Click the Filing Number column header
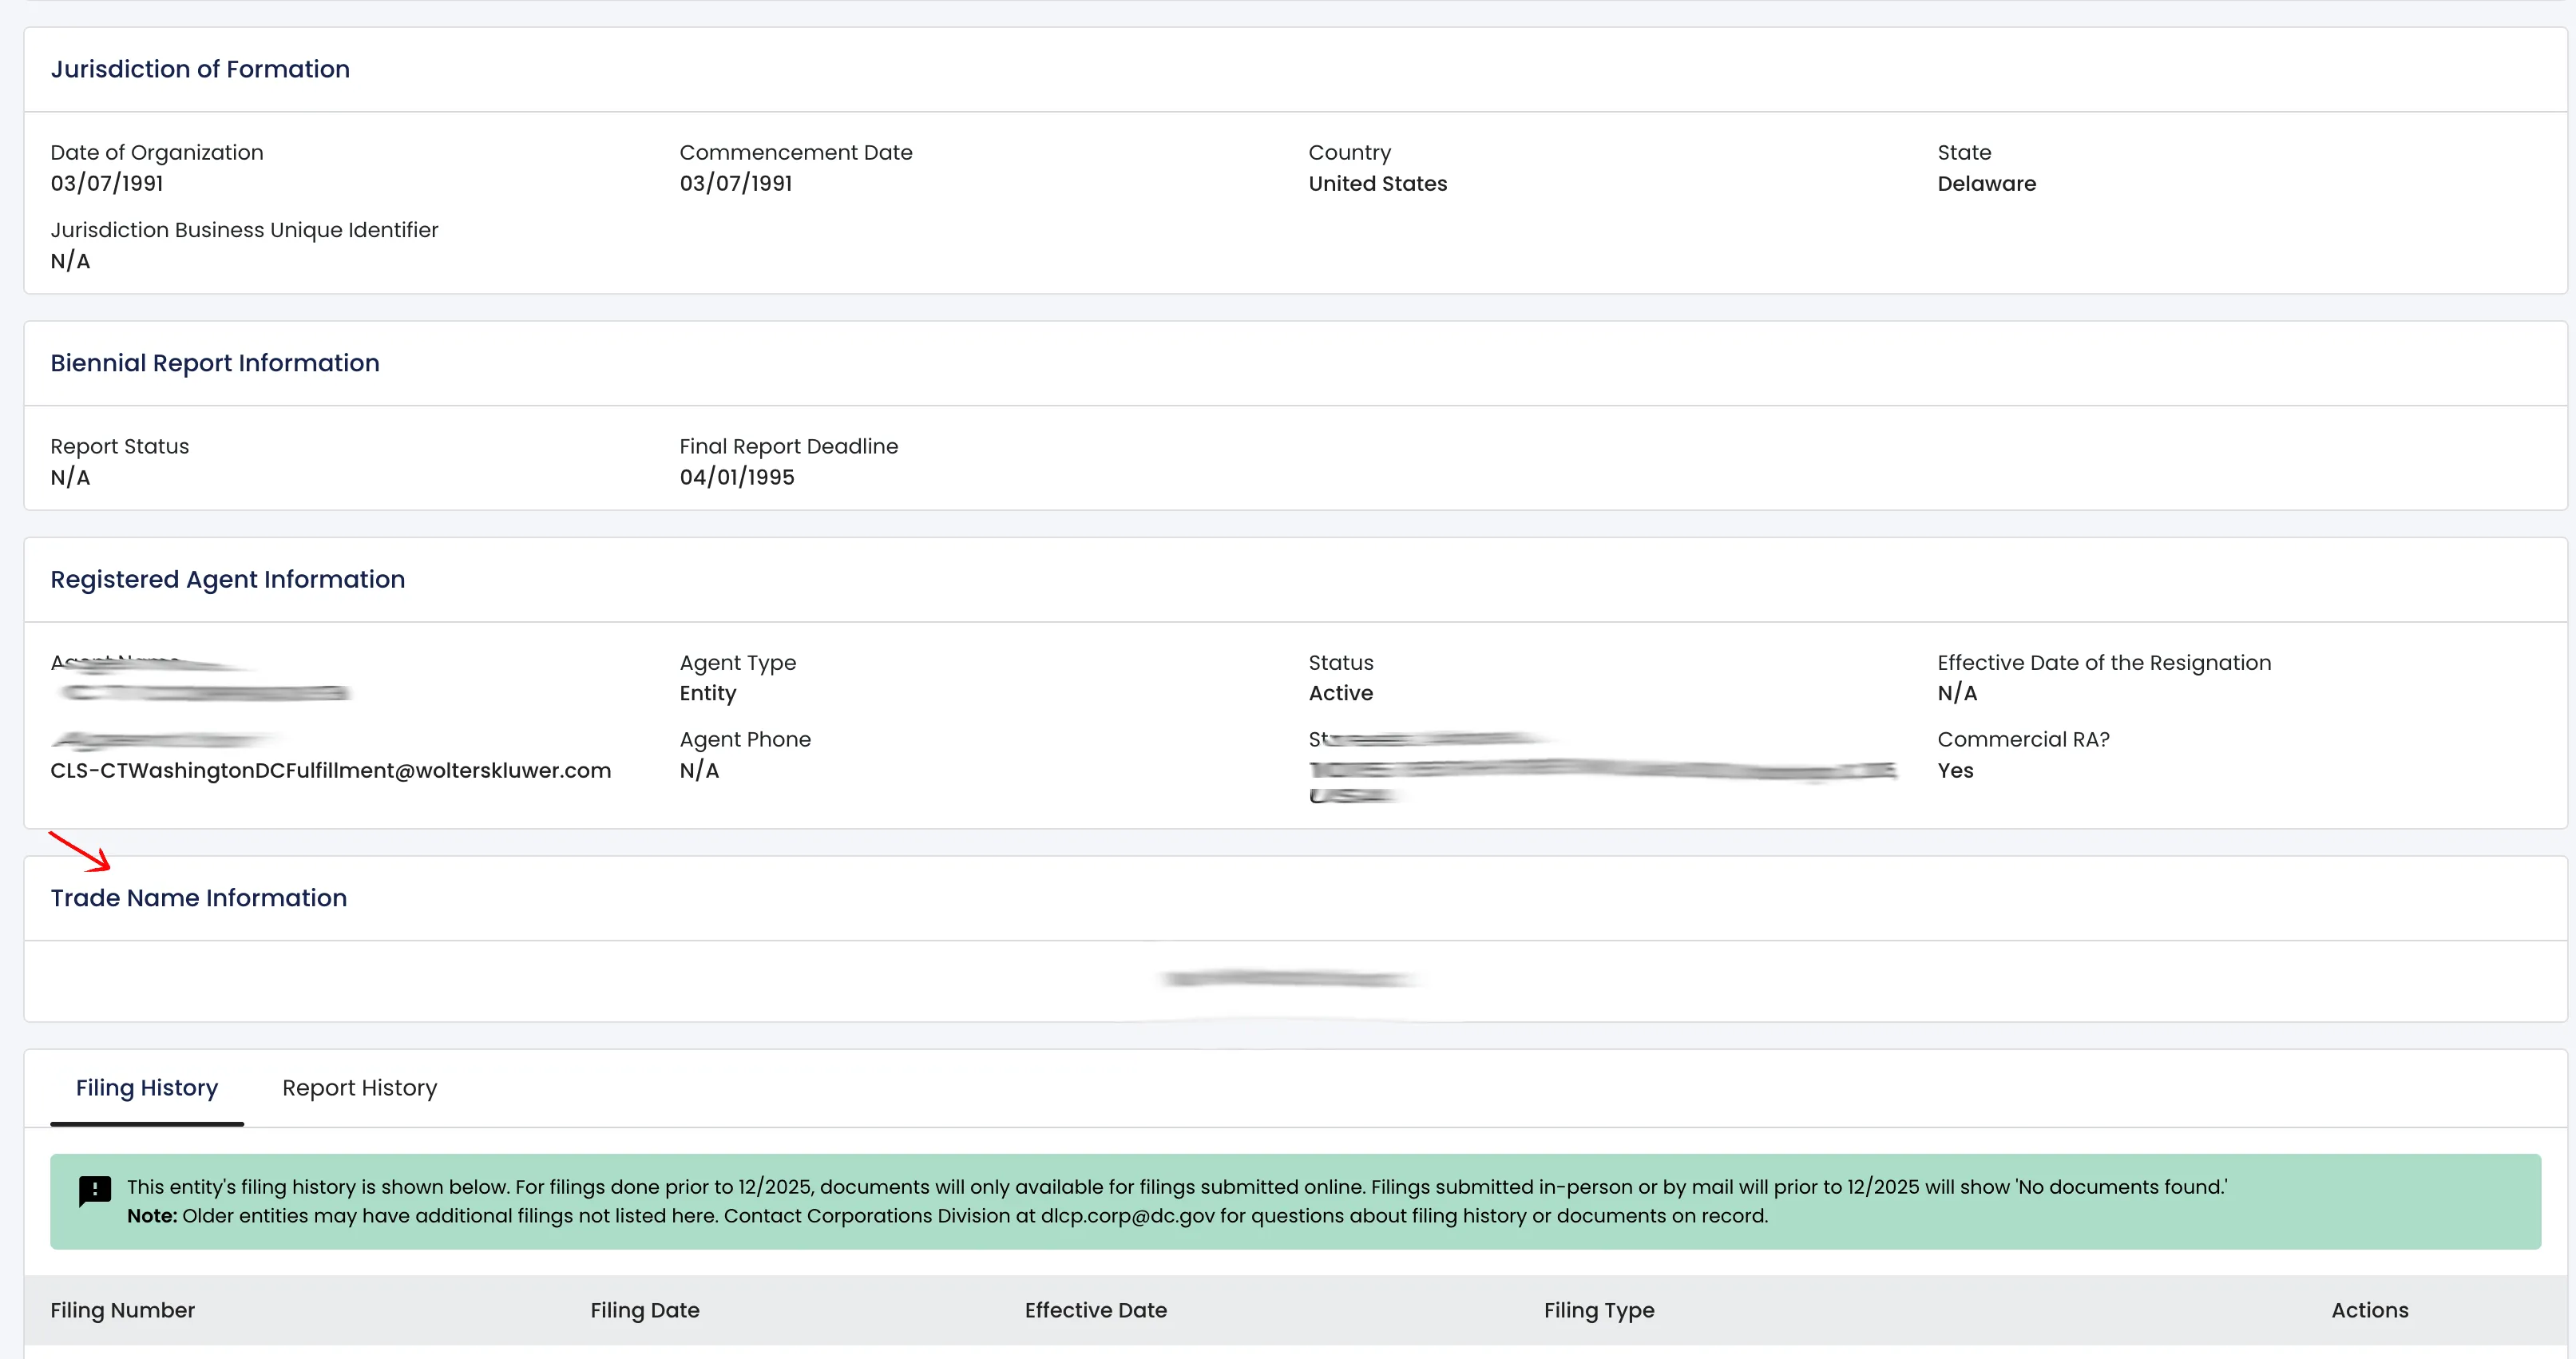Image resolution: width=2576 pixels, height=1359 pixels. (x=123, y=1311)
